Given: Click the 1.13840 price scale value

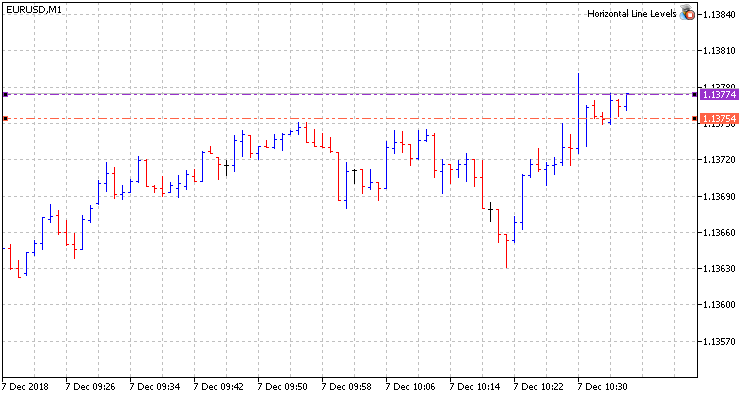Looking at the screenshot, I should pyautogui.click(x=719, y=14).
